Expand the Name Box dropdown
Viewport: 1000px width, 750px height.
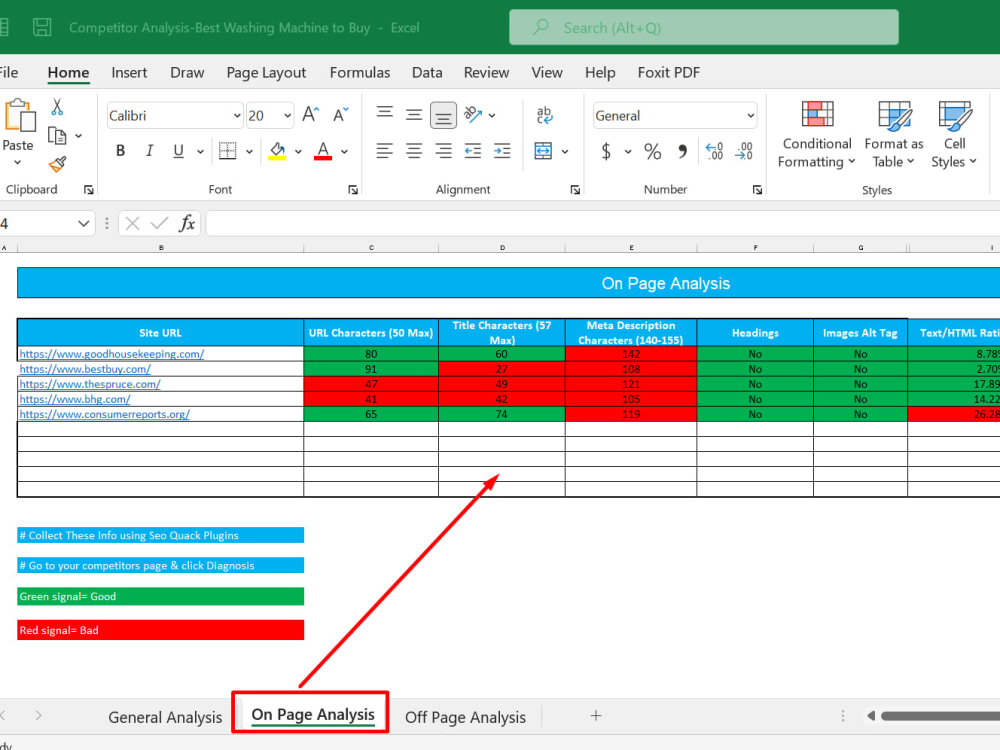point(84,223)
